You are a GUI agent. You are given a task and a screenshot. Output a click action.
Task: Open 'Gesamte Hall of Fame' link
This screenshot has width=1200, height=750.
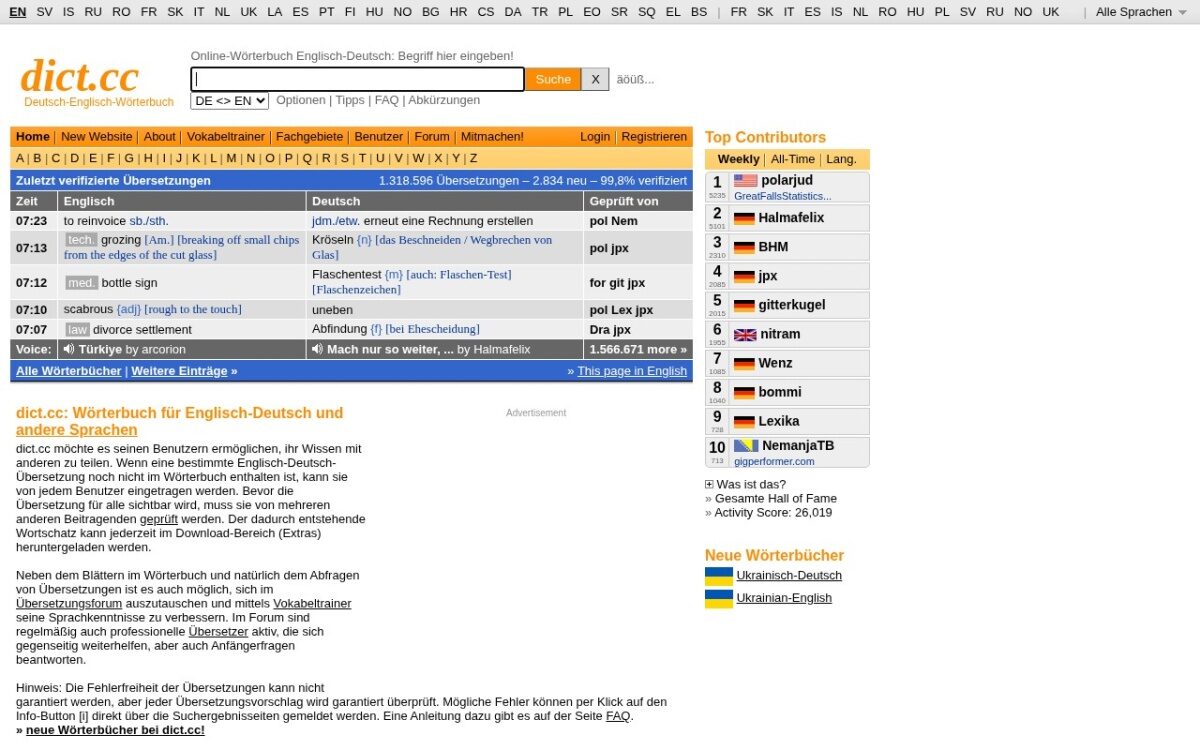coord(776,498)
